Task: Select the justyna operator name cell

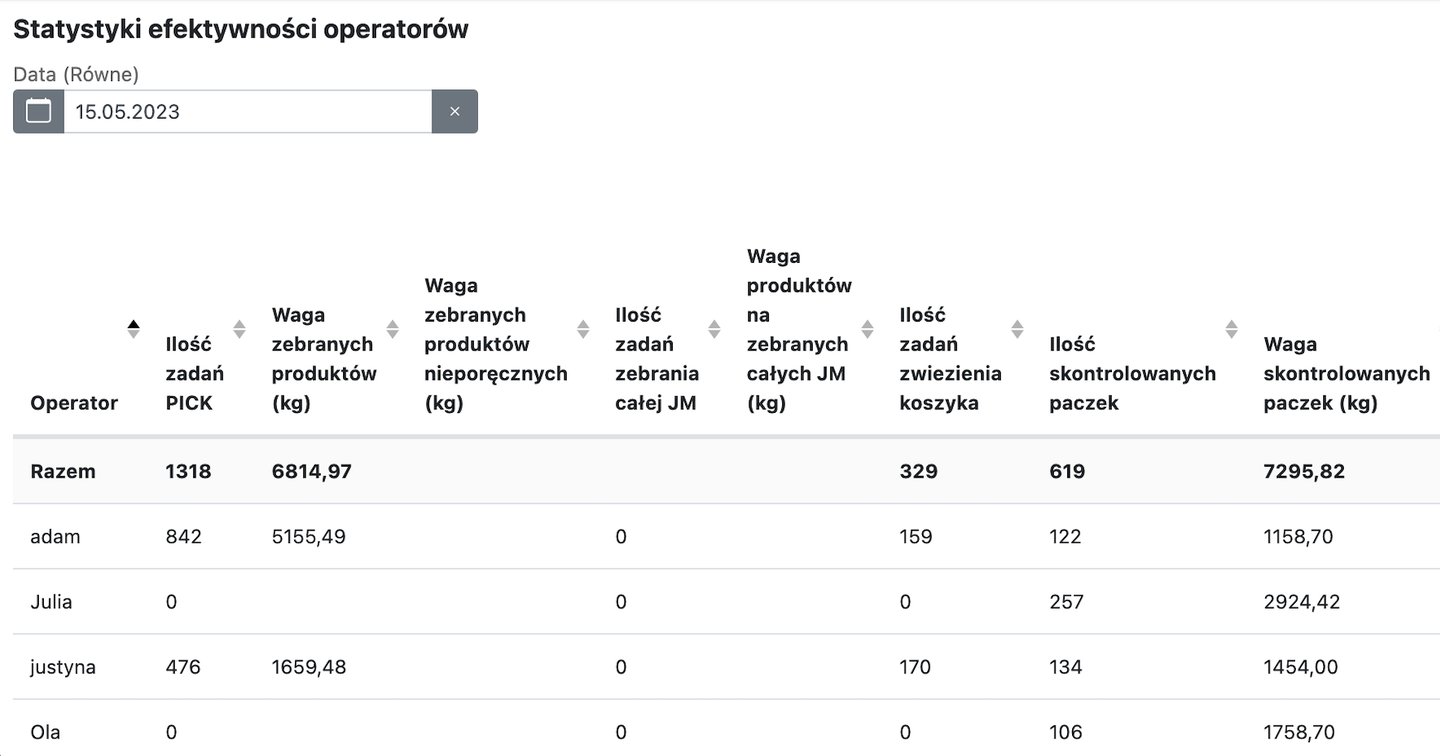Action: click(x=63, y=667)
